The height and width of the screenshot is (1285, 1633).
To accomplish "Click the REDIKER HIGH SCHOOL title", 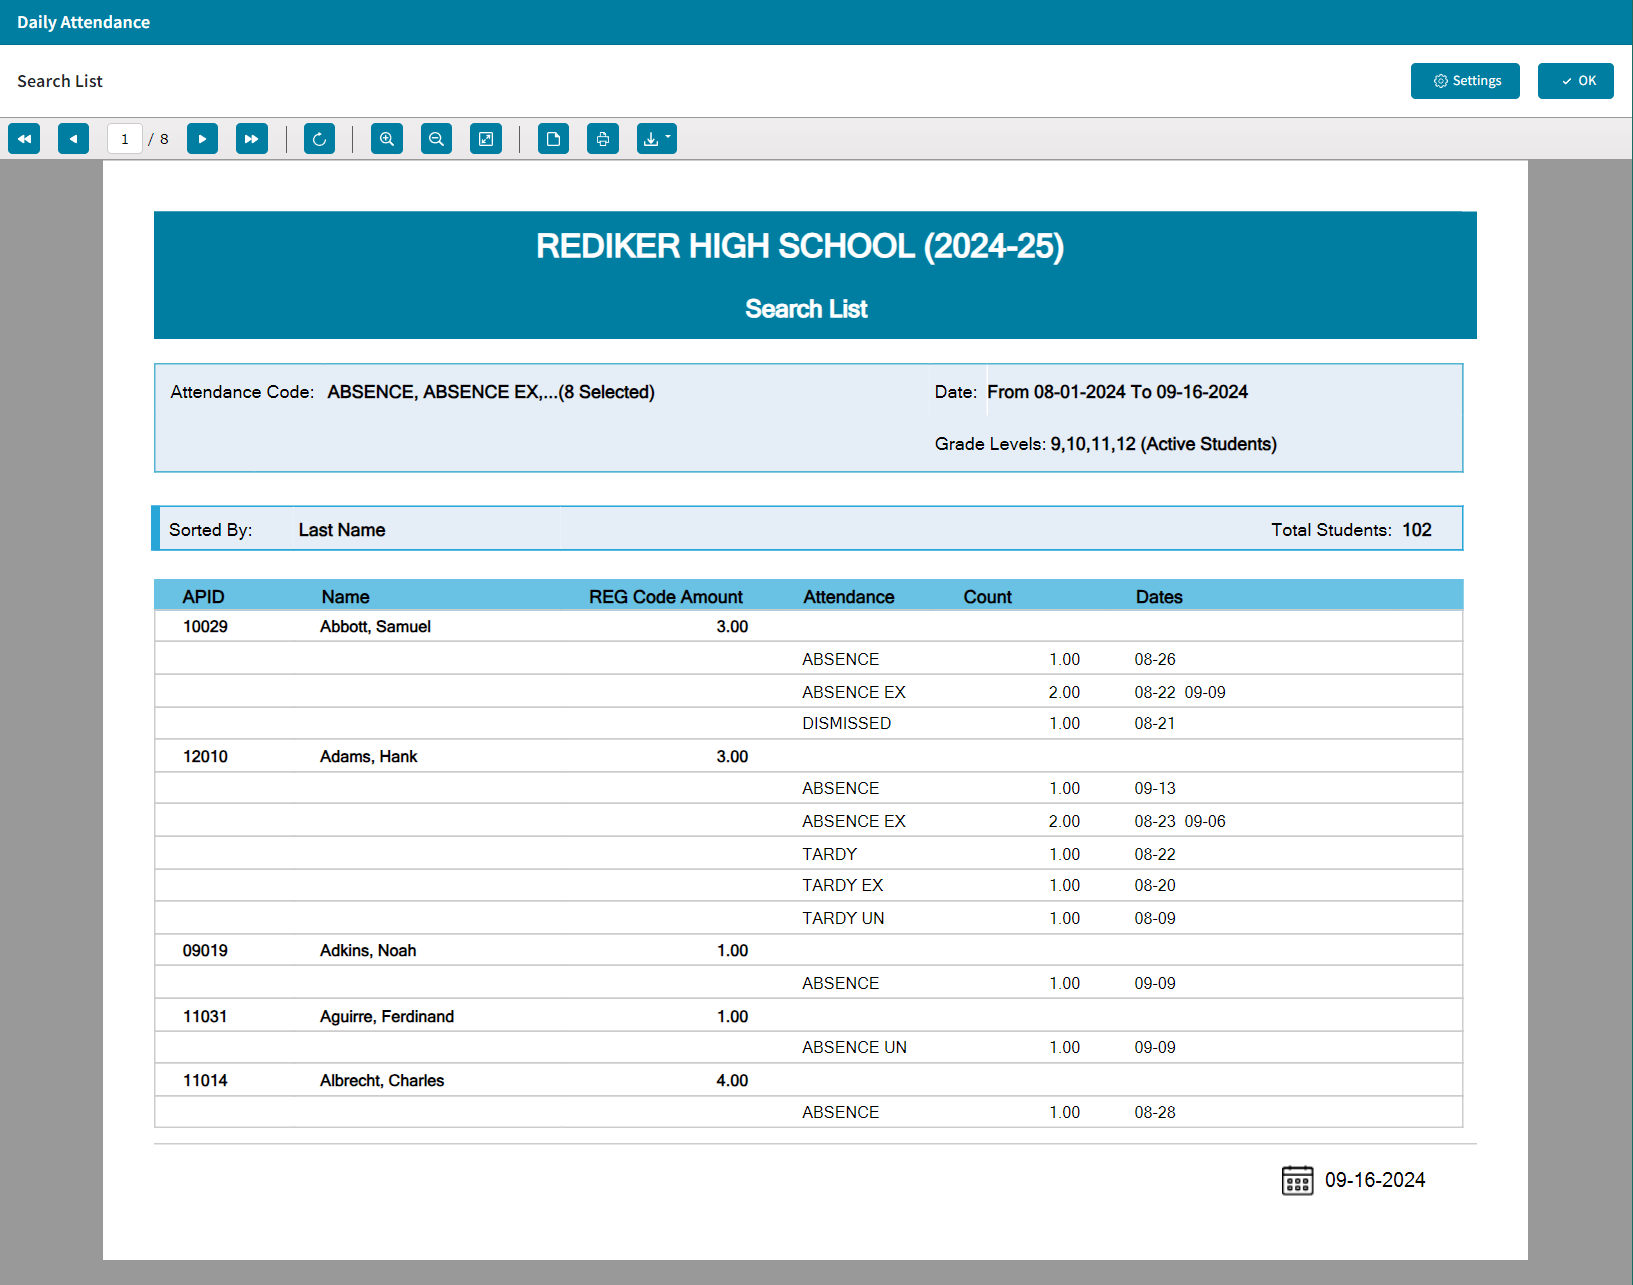I will [x=800, y=246].
